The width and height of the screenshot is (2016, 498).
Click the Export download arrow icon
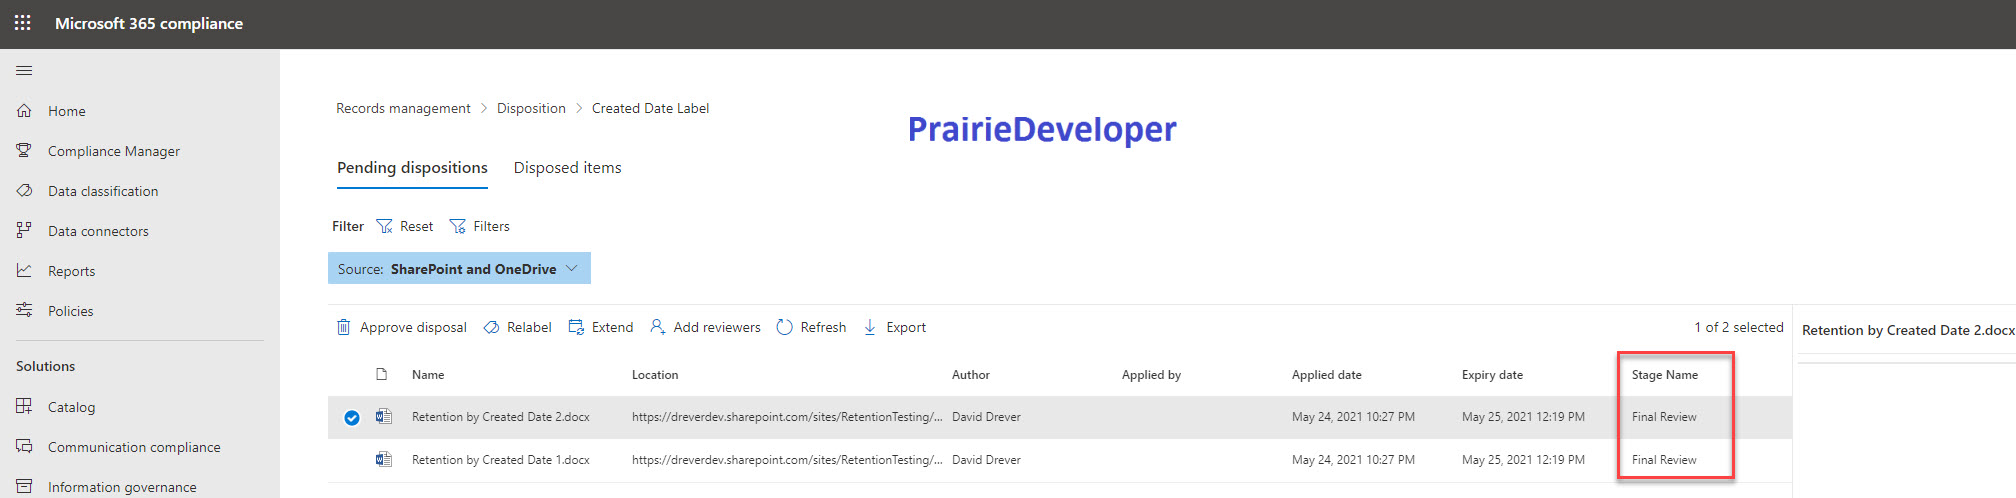pyautogui.click(x=870, y=327)
